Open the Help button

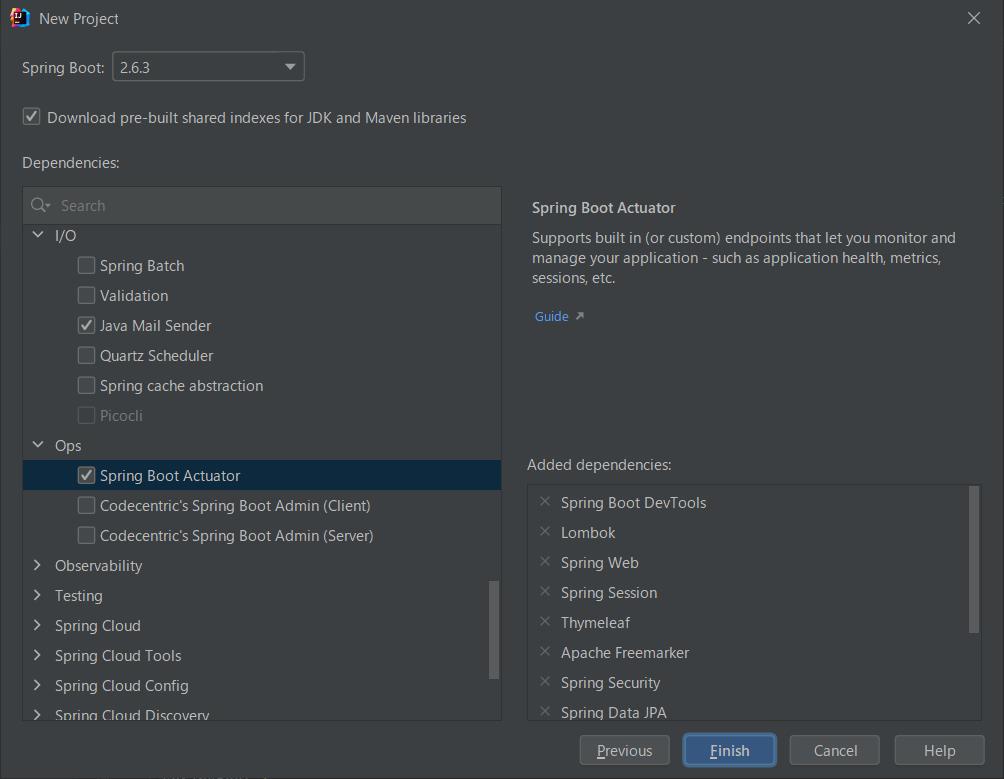tap(939, 750)
